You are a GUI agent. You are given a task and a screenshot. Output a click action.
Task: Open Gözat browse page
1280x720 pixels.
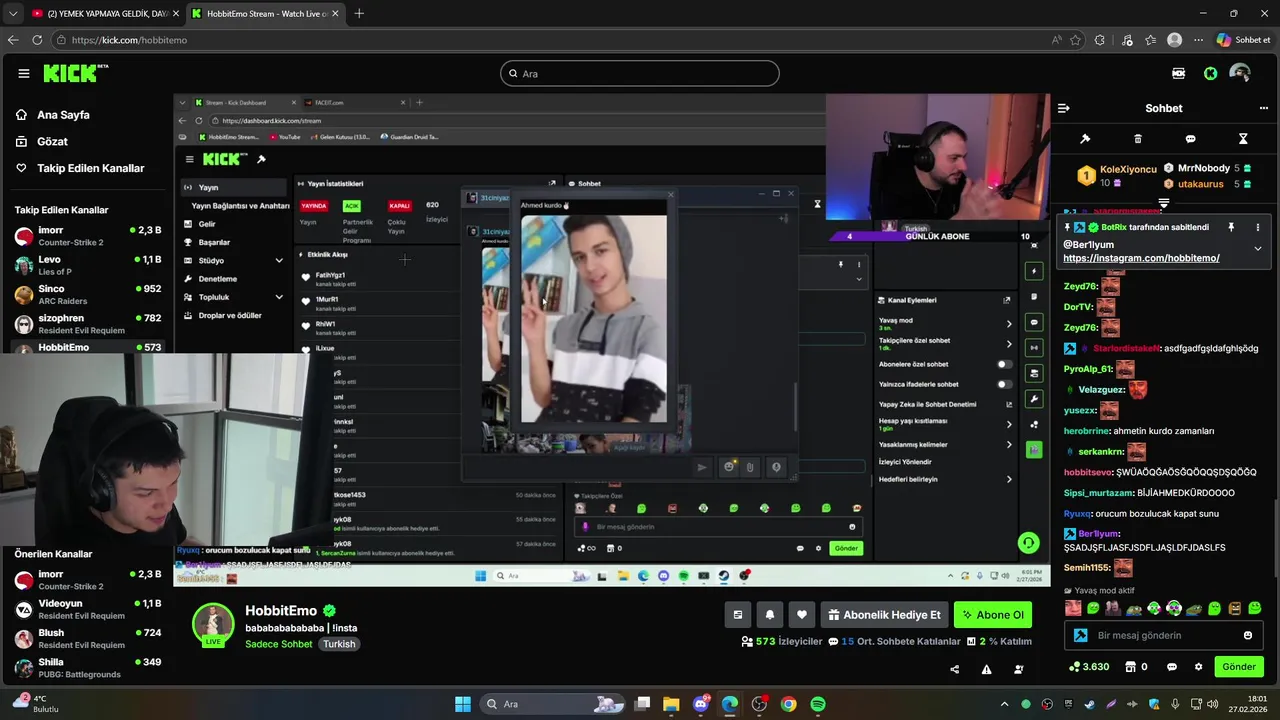52,142
